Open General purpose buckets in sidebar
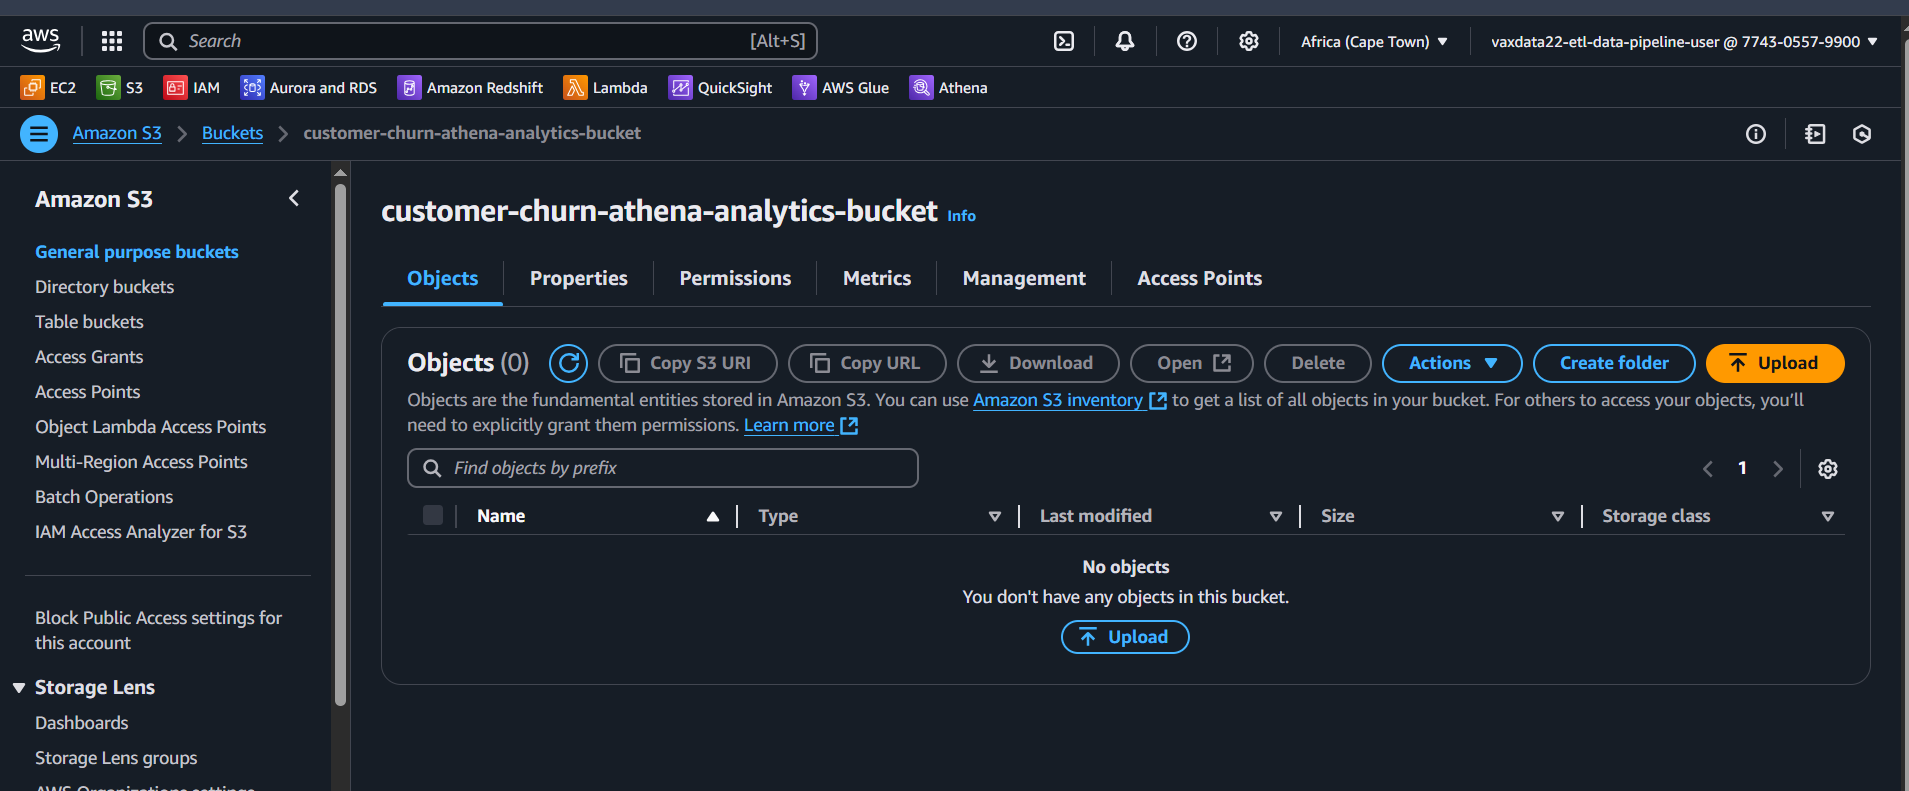 (137, 252)
